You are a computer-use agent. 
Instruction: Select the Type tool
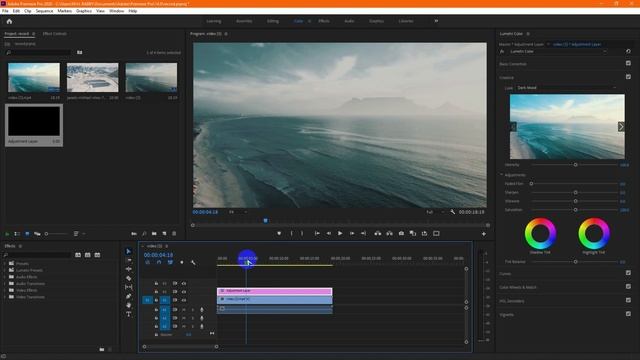click(129, 314)
